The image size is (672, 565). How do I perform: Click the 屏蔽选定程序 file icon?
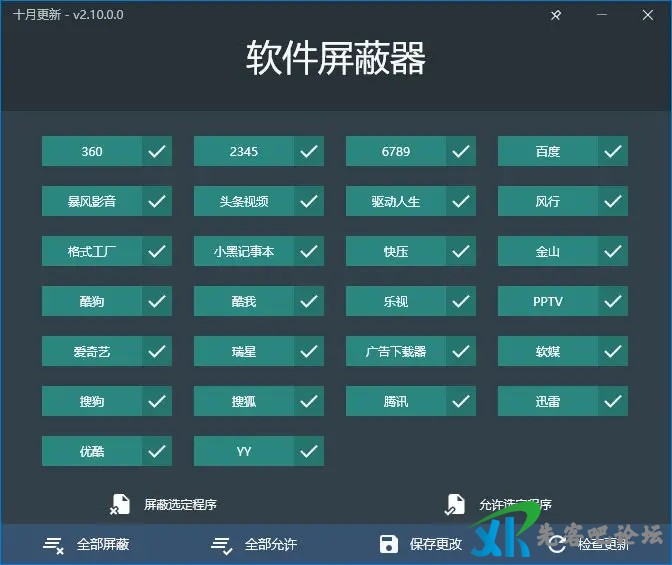pos(120,504)
